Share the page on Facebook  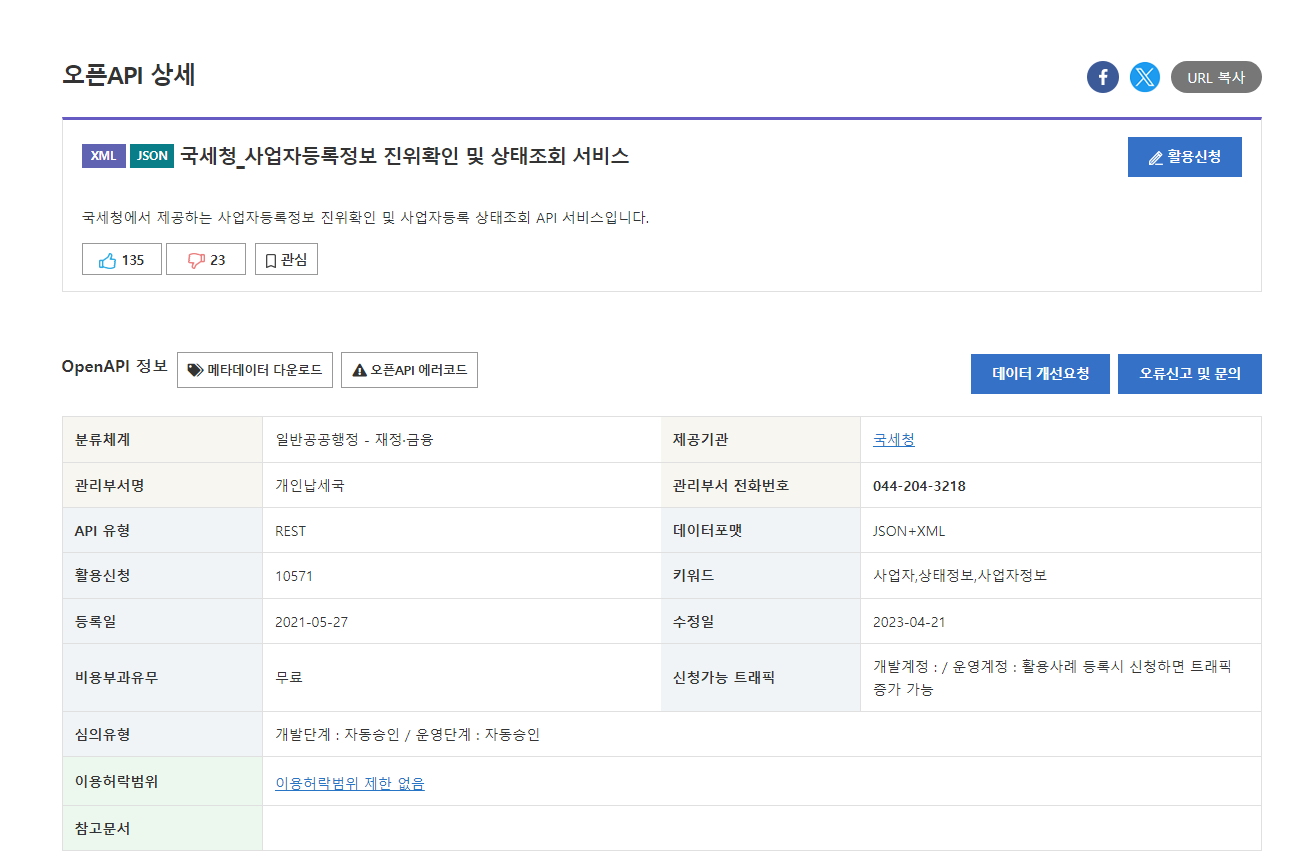[x=1103, y=77]
